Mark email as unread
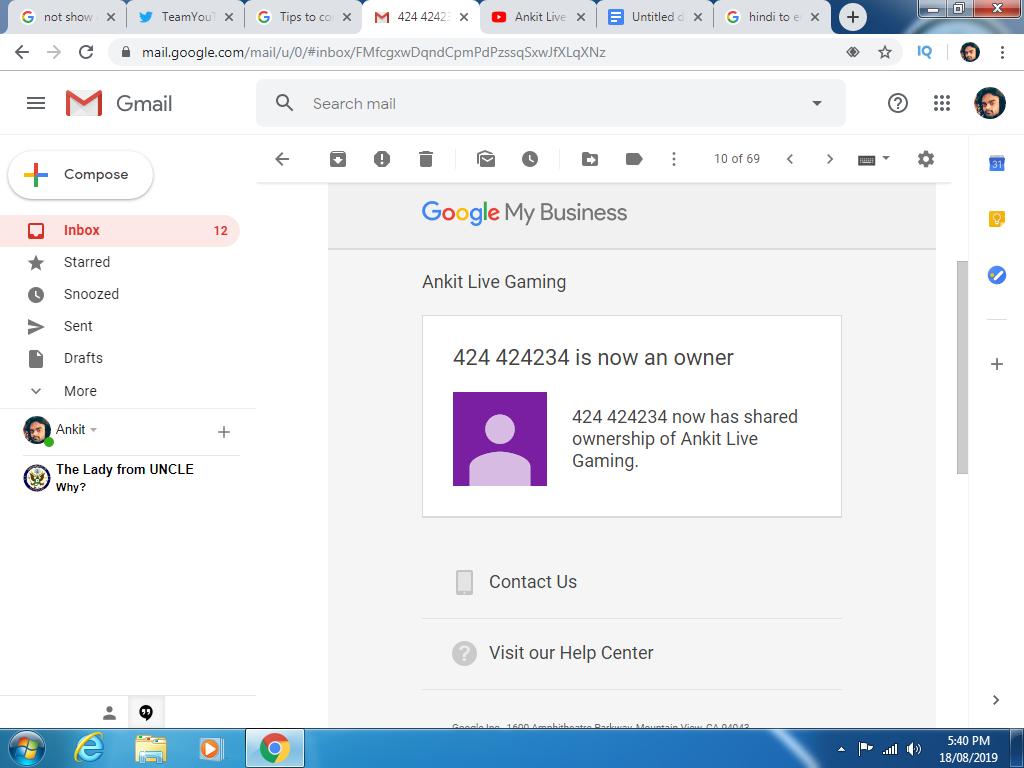Screen dimensions: 1024x768 (486, 159)
